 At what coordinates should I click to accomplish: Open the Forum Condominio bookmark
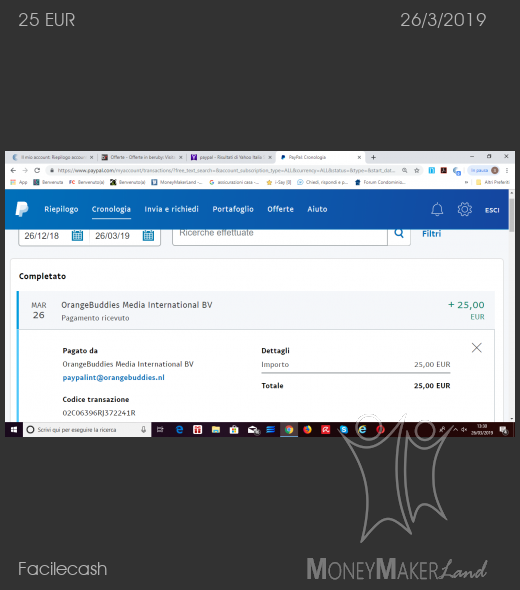[x=380, y=182]
